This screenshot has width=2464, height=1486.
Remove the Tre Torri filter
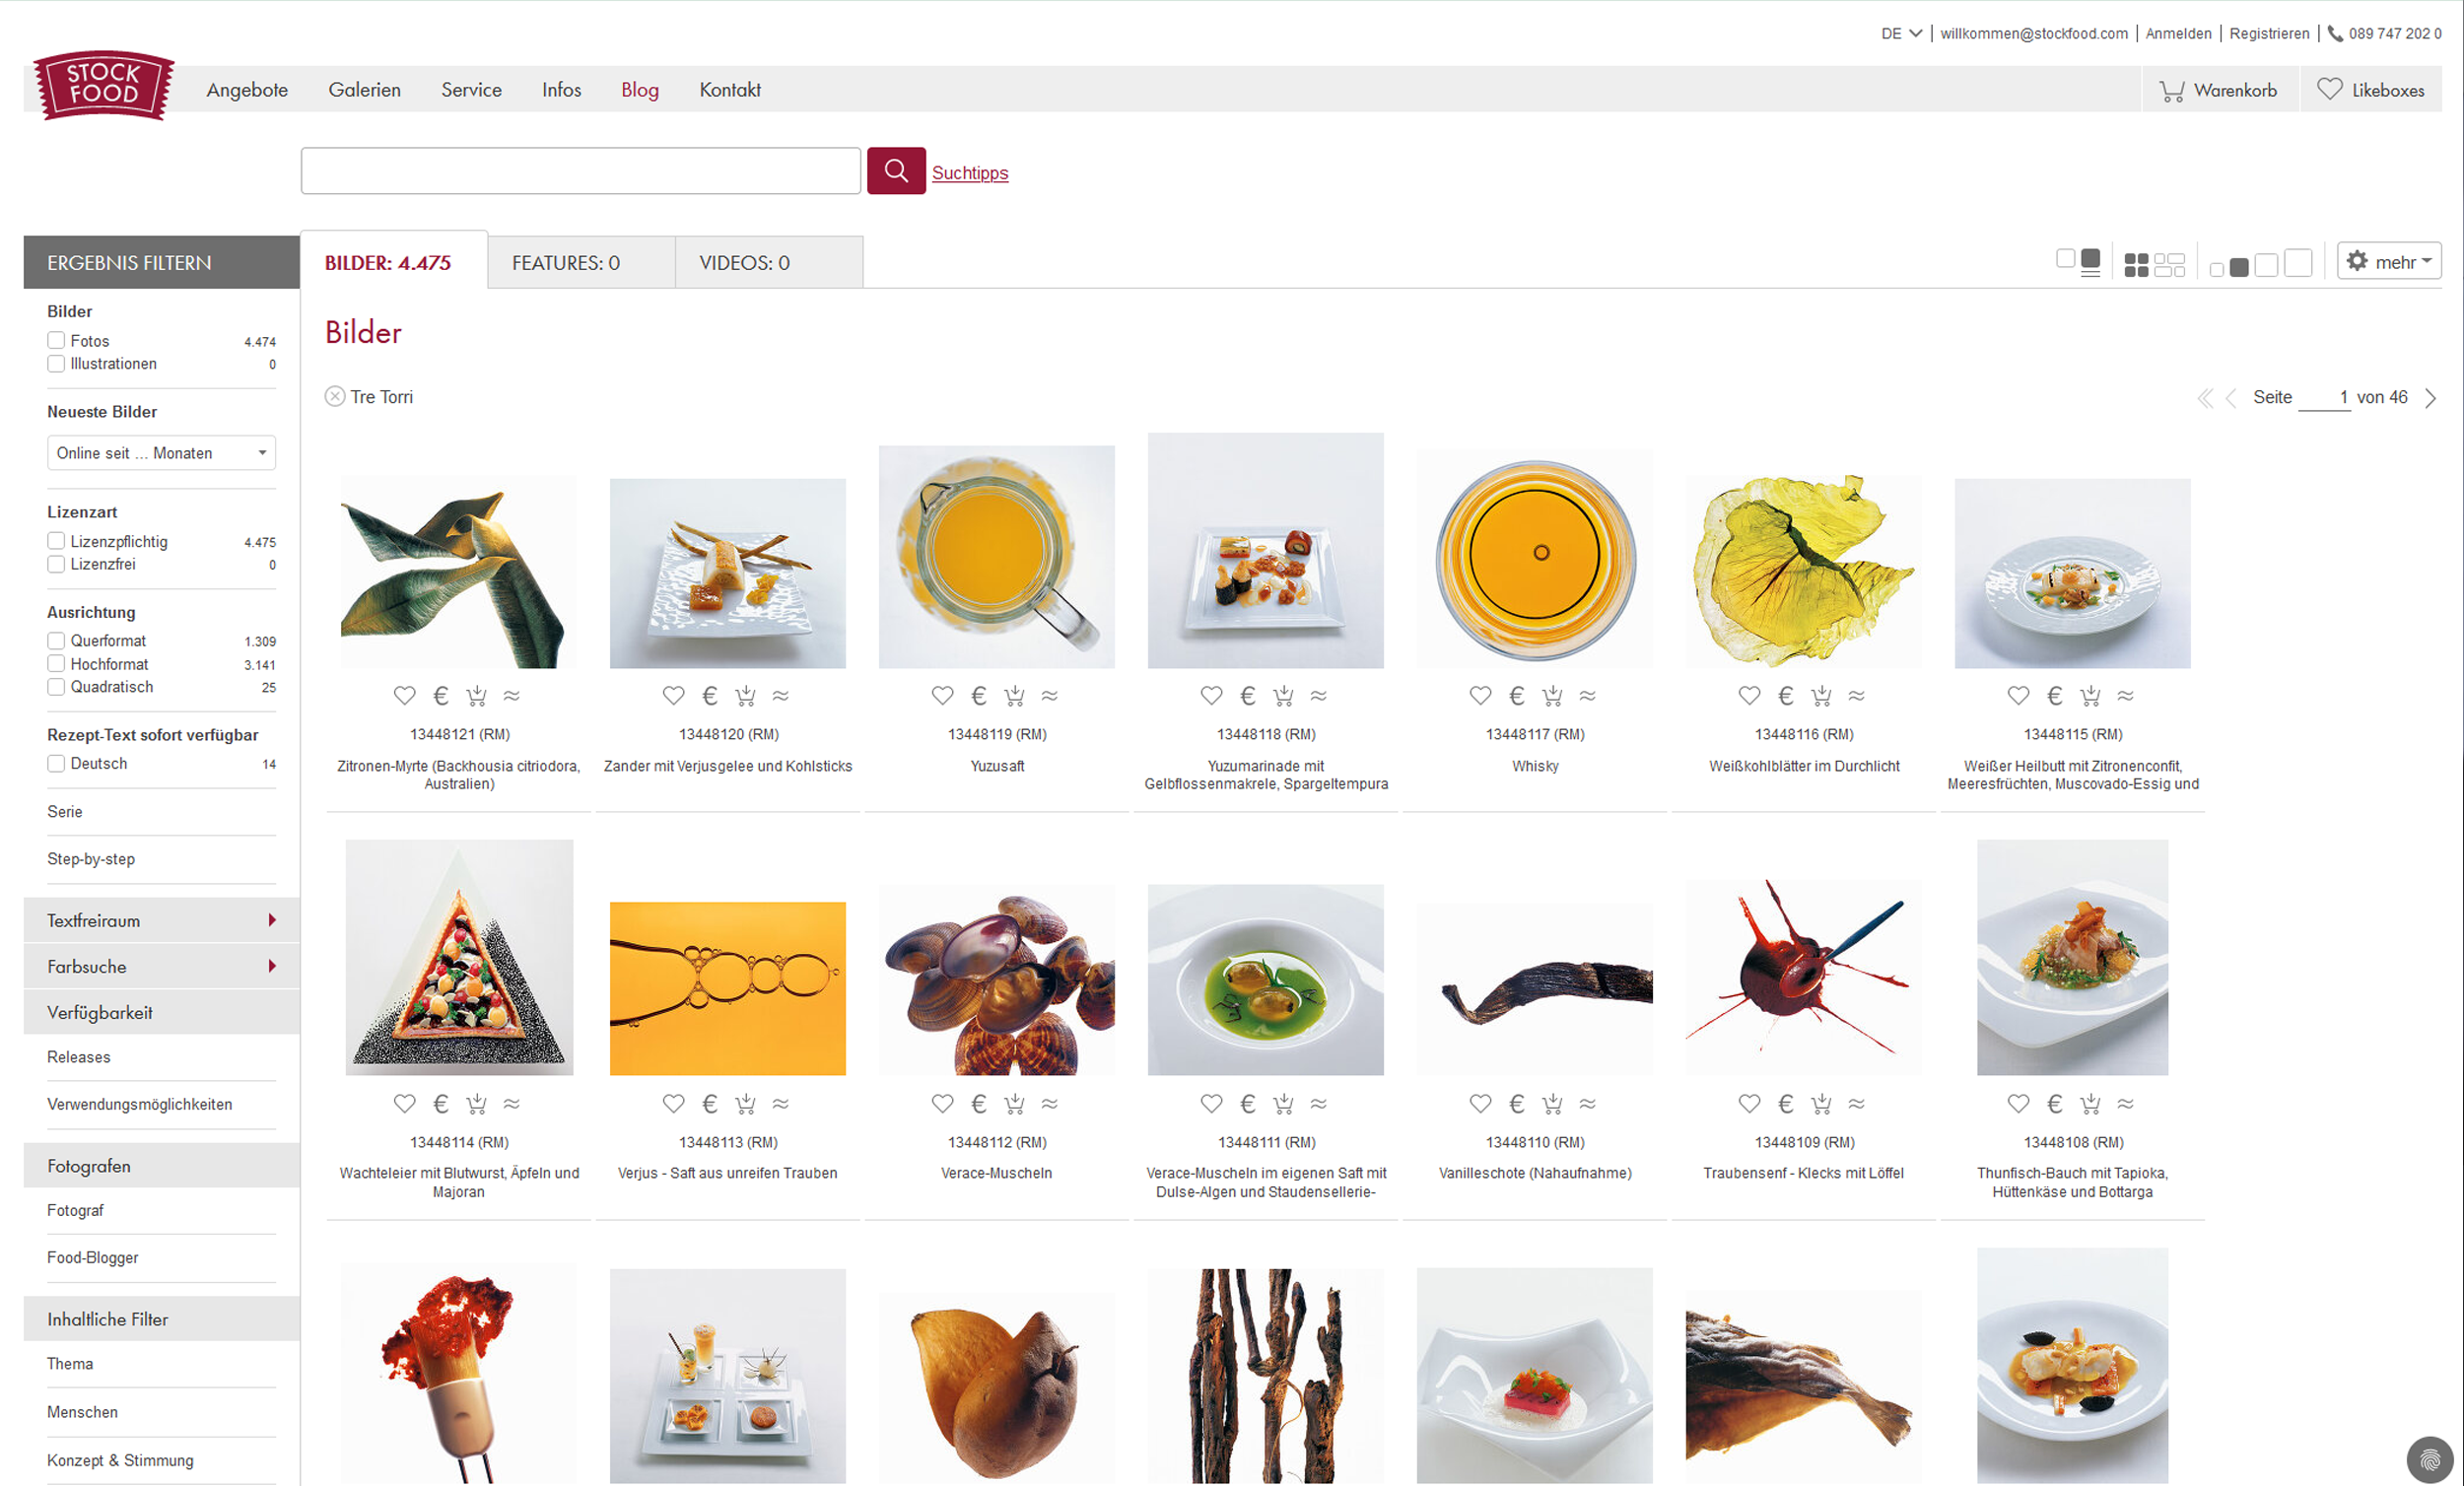coord(335,397)
